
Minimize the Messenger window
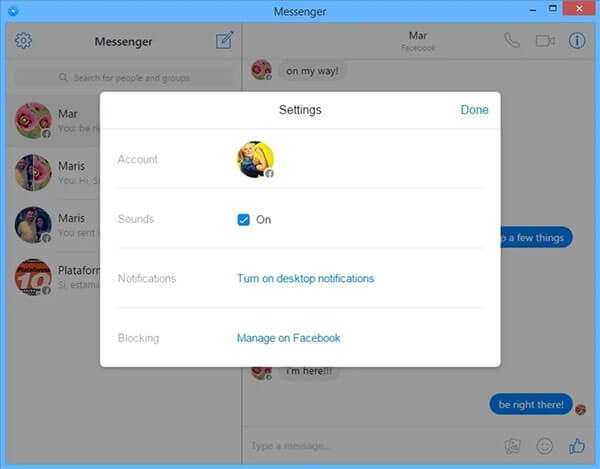[533, 10]
